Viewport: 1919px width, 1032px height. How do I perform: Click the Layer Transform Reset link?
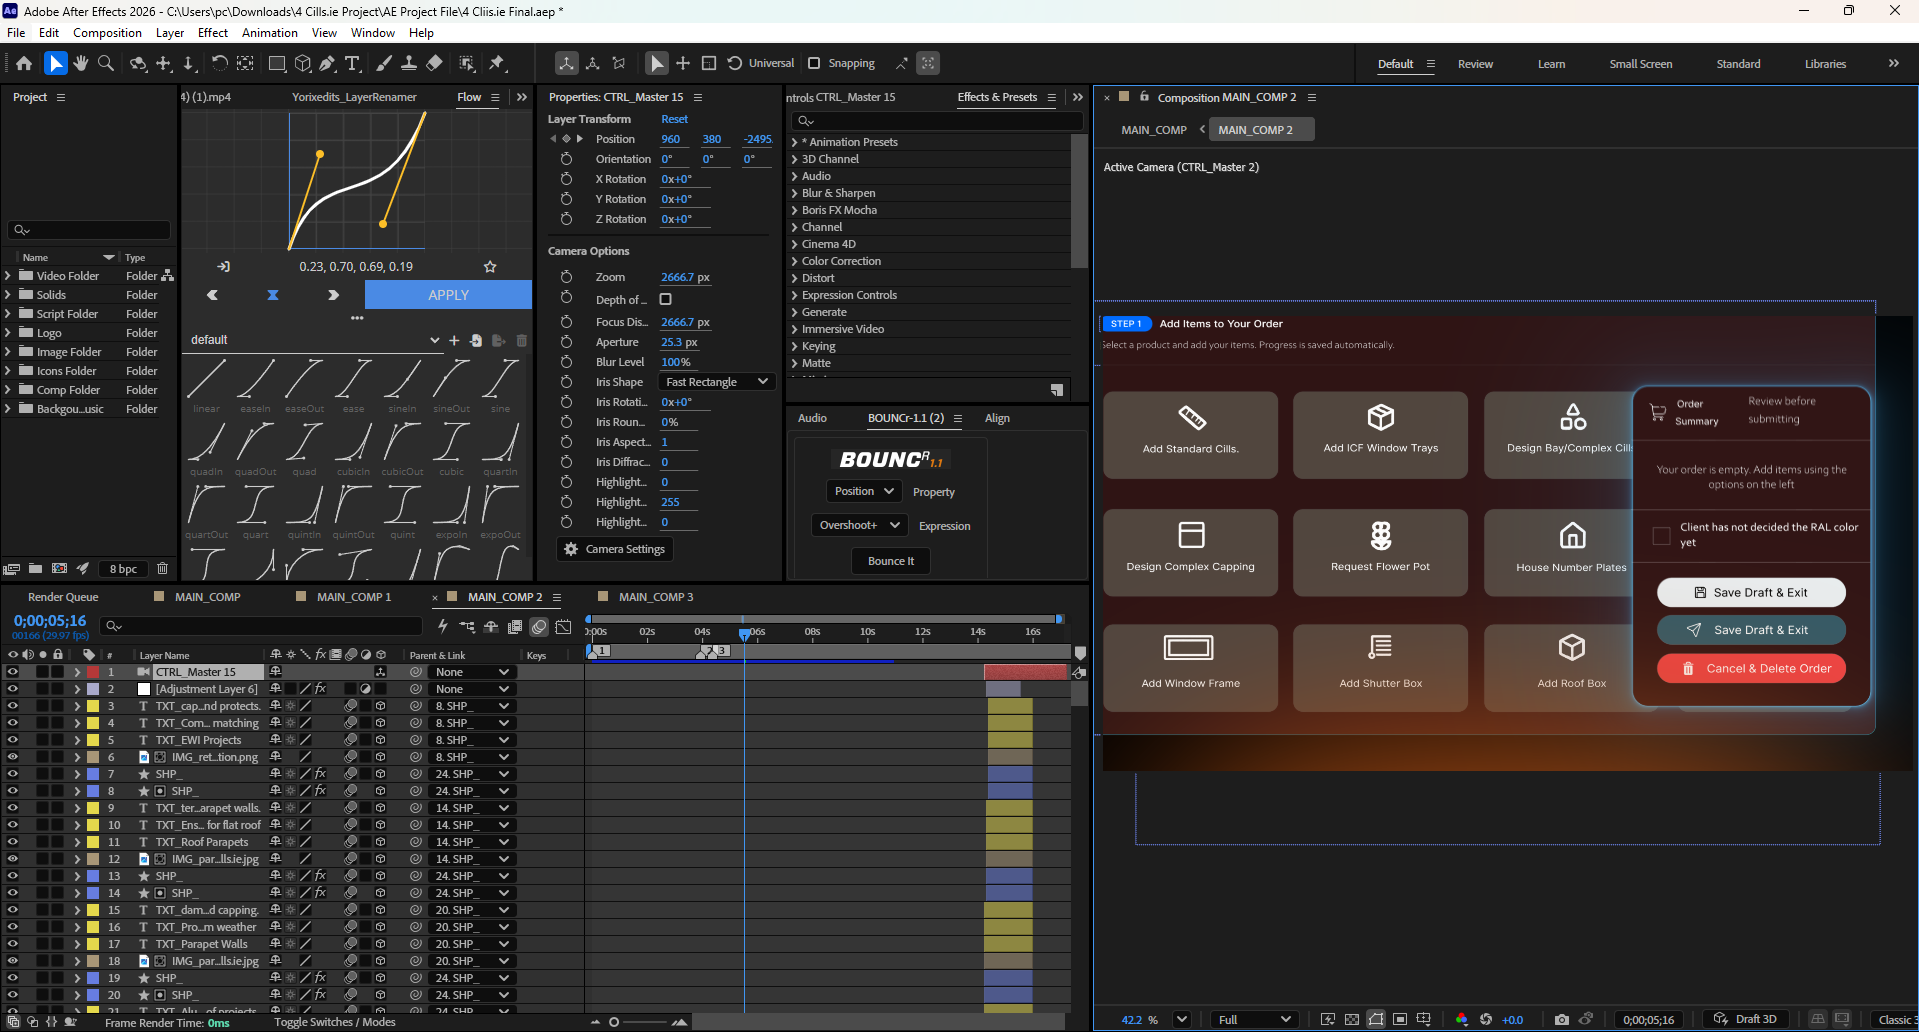pos(674,119)
